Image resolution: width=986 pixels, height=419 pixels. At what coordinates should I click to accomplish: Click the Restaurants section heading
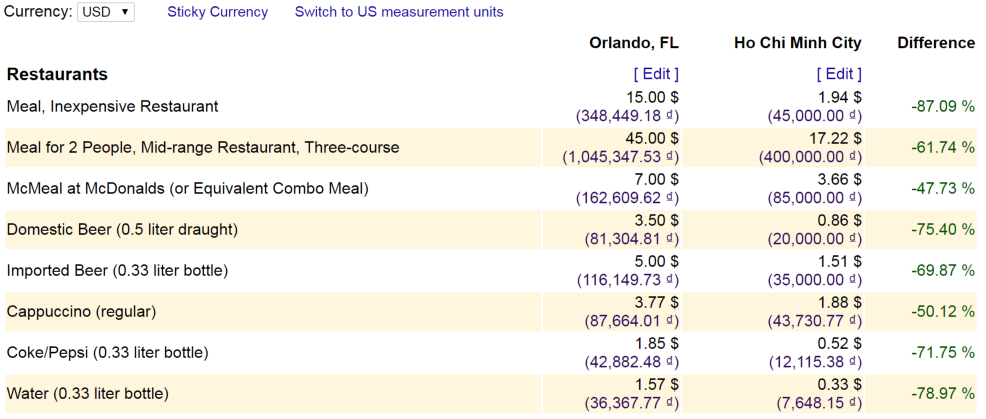57,74
